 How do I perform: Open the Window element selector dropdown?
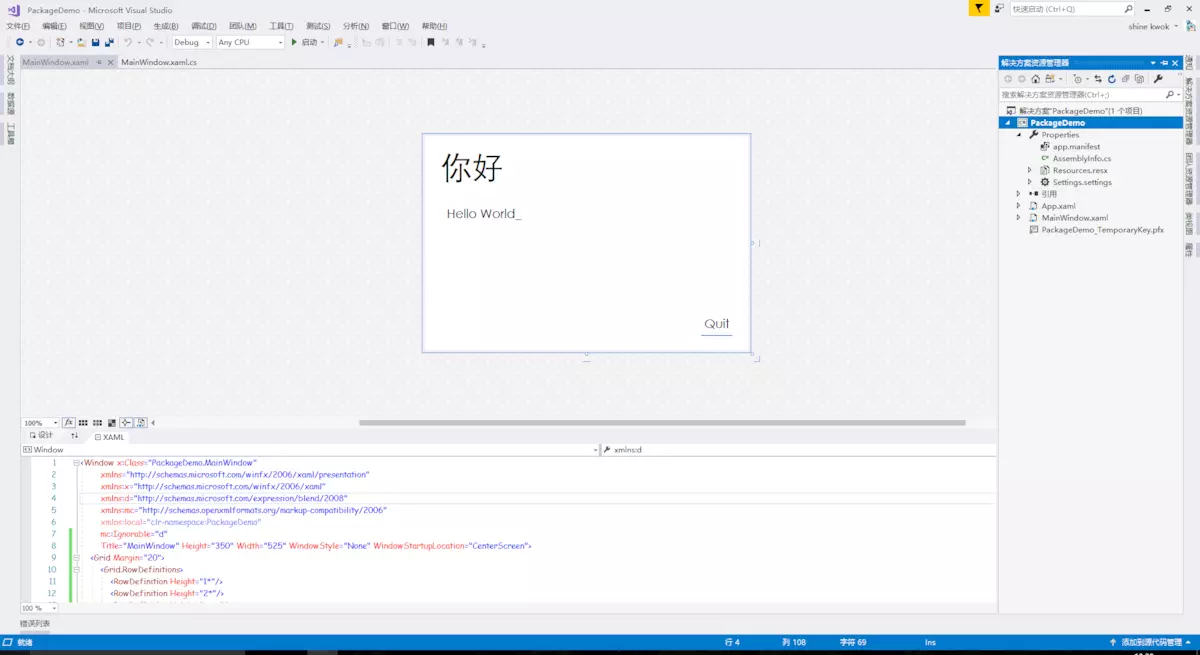click(x=309, y=450)
